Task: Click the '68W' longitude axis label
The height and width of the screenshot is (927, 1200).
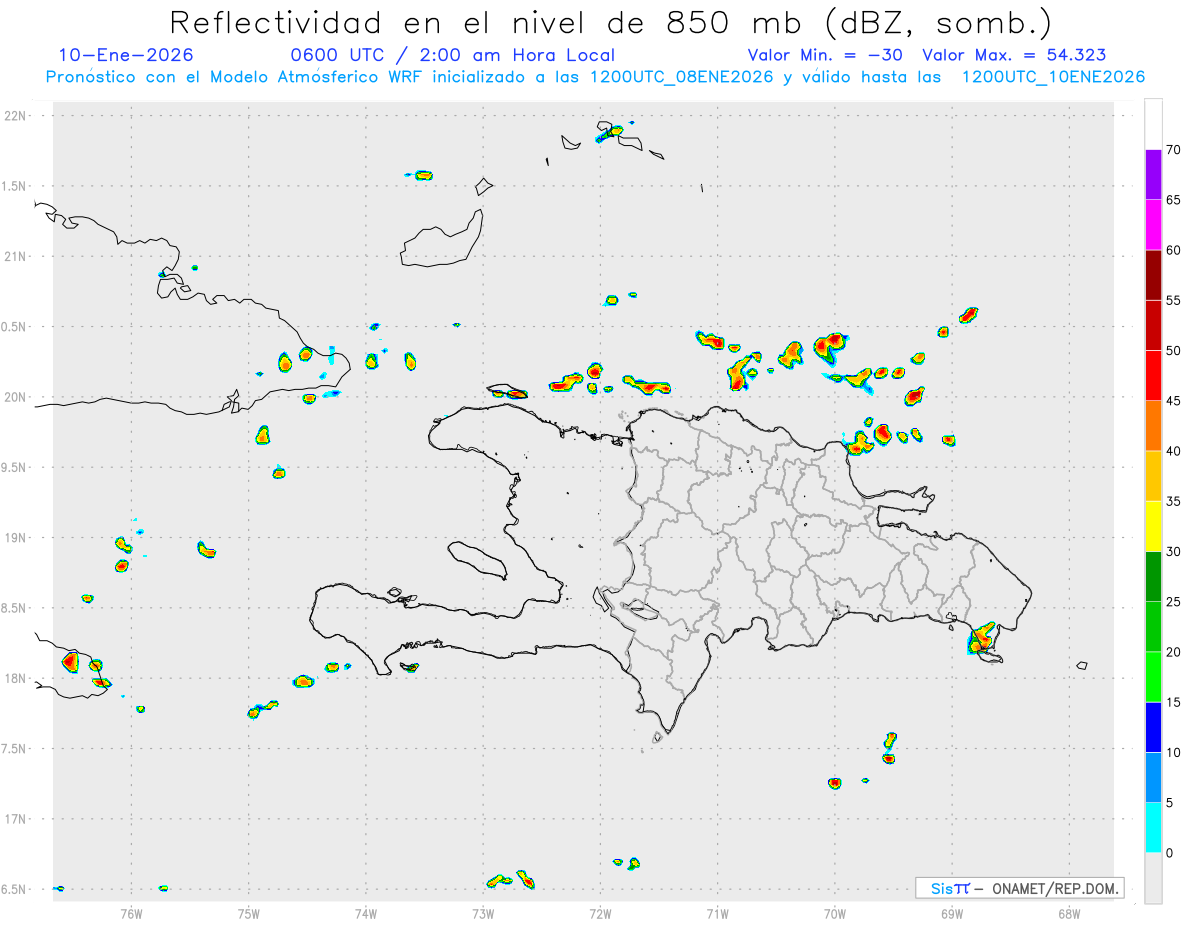Action: 1069,914
